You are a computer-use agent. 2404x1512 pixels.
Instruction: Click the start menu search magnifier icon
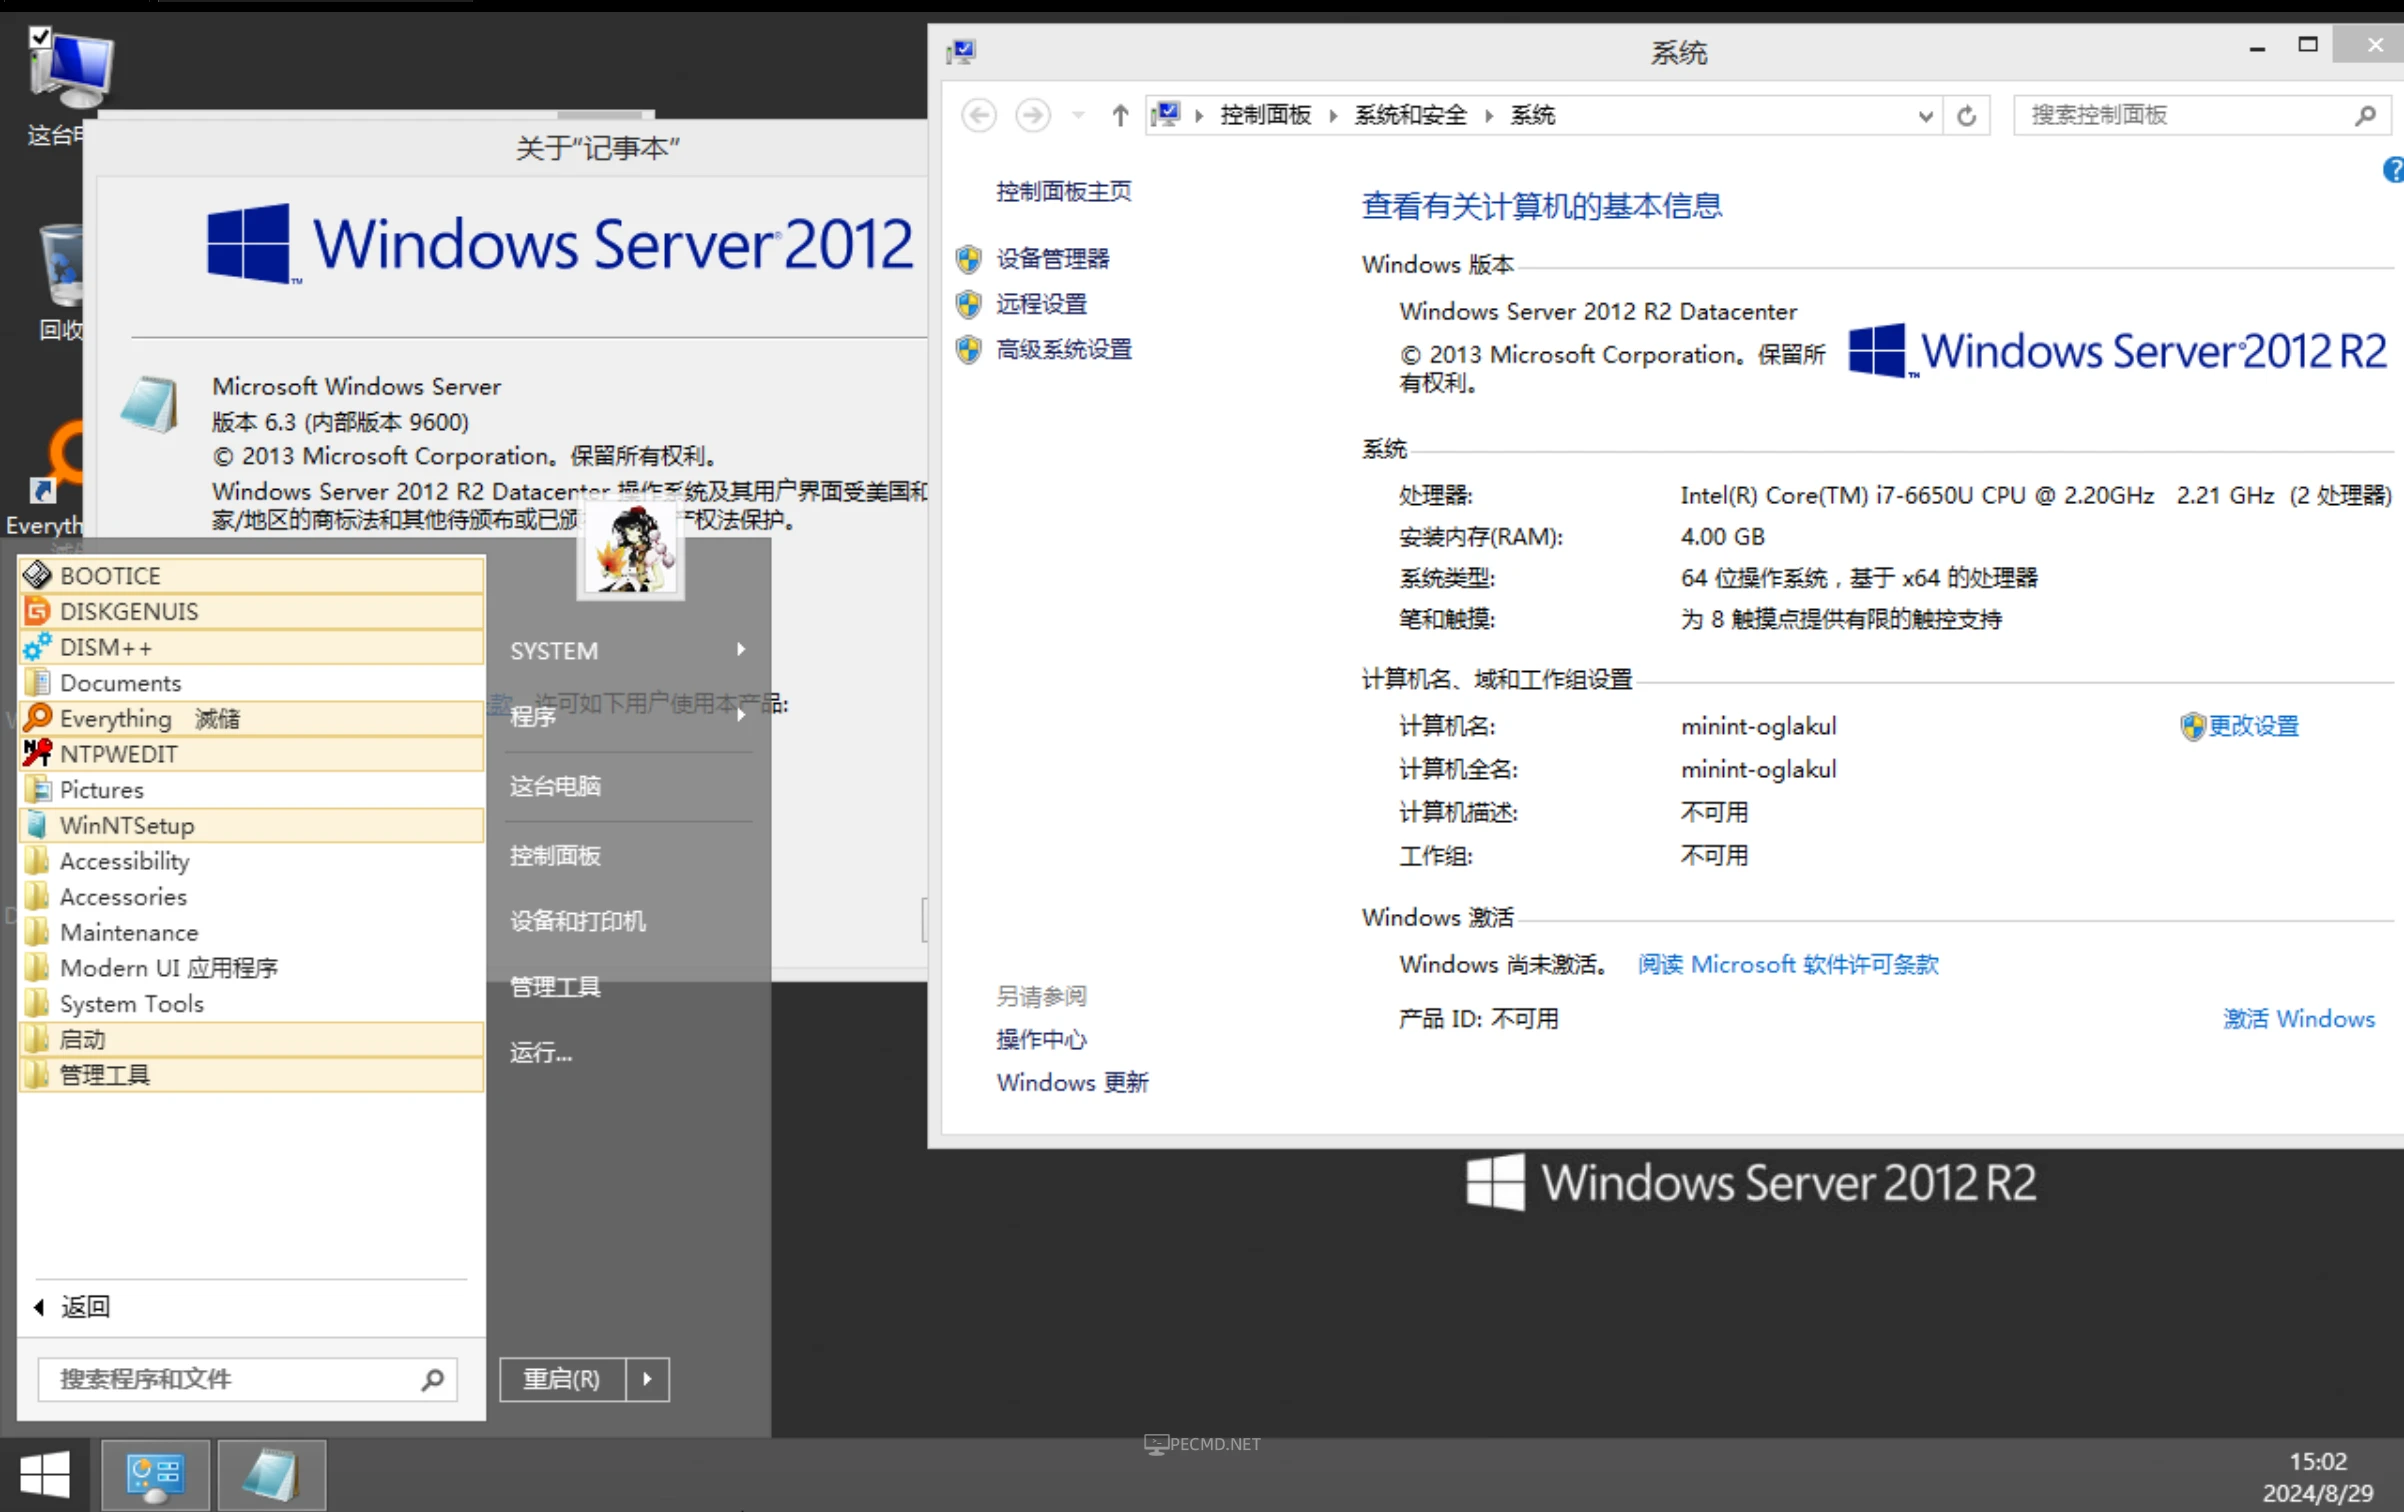click(432, 1379)
